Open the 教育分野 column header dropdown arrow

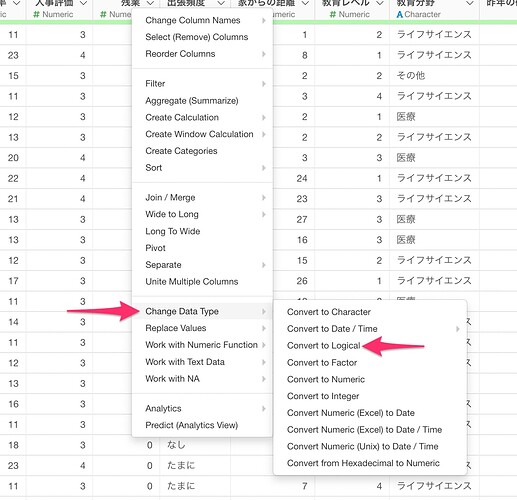pos(470,3)
